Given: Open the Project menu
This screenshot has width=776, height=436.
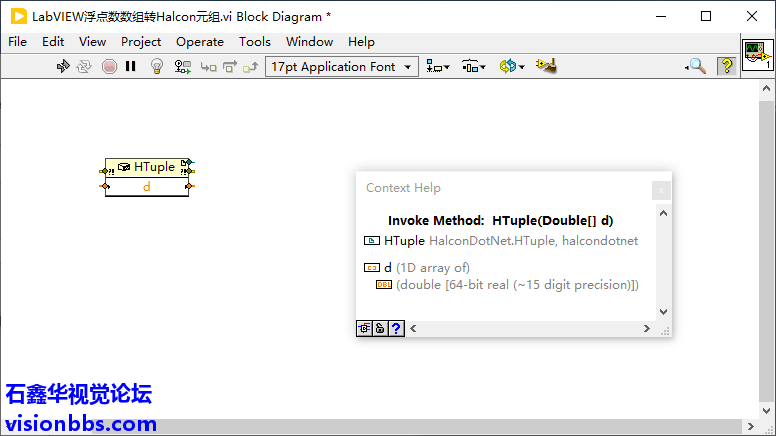Looking at the screenshot, I should coord(141,41).
